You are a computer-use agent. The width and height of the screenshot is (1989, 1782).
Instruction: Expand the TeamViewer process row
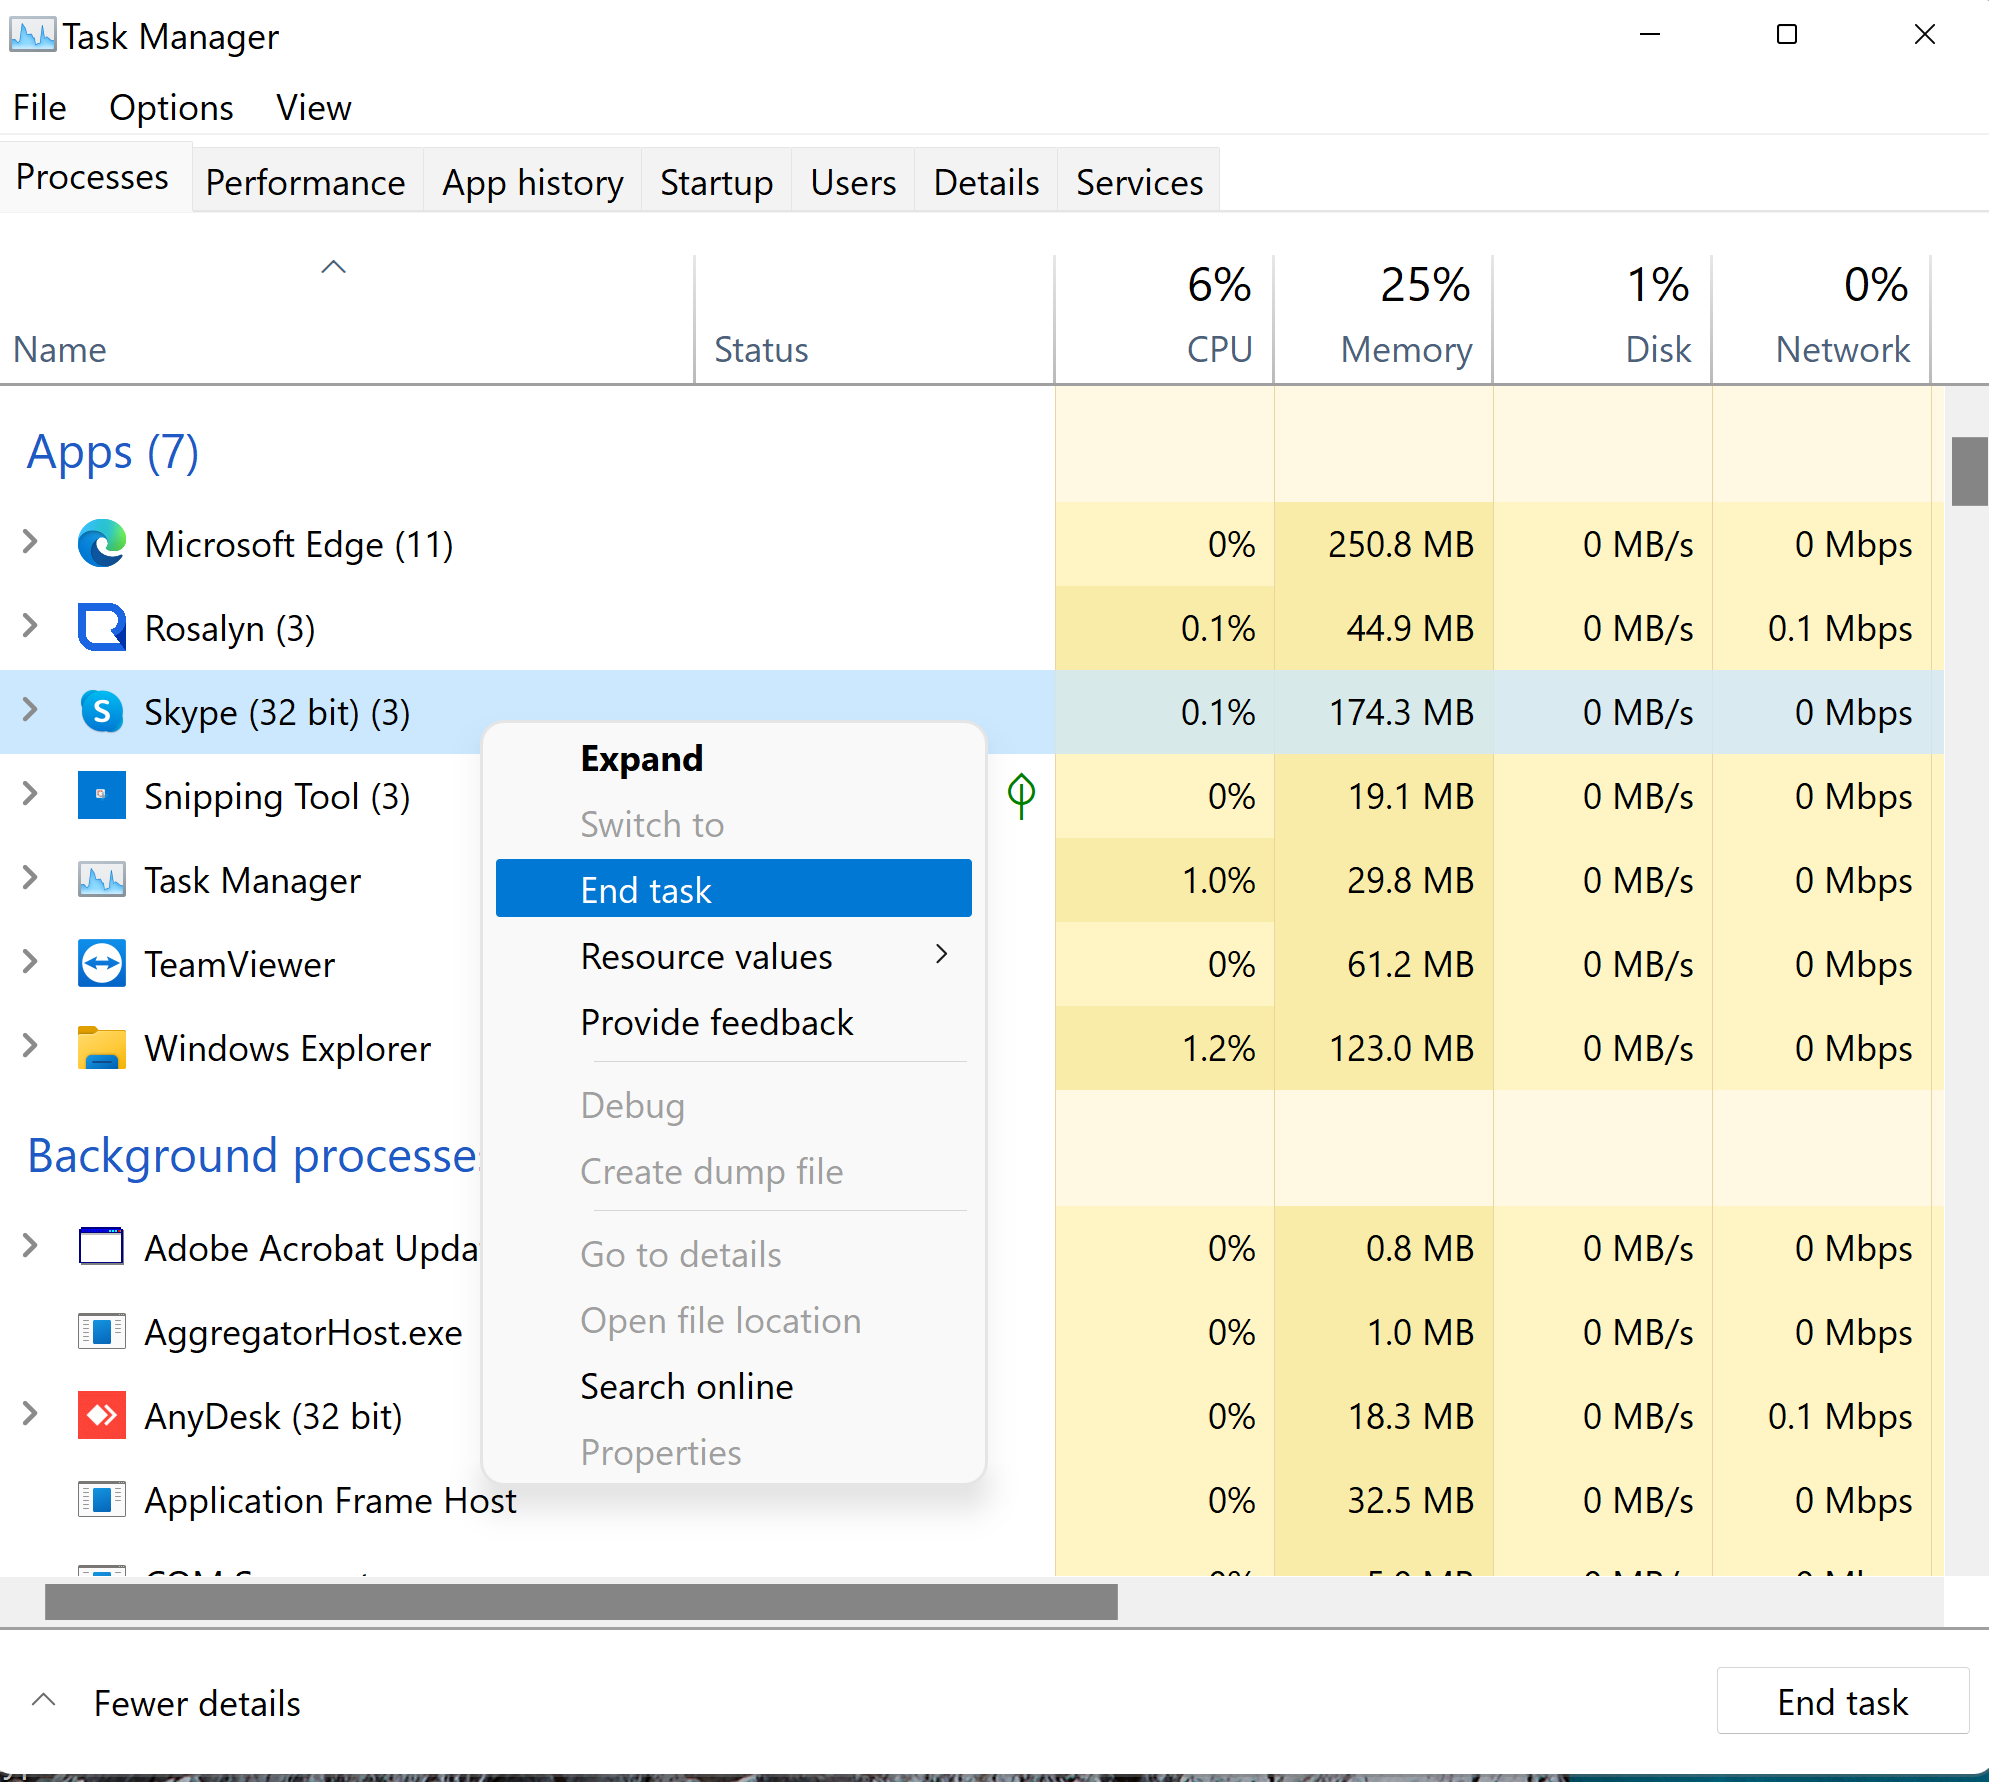[30, 963]
